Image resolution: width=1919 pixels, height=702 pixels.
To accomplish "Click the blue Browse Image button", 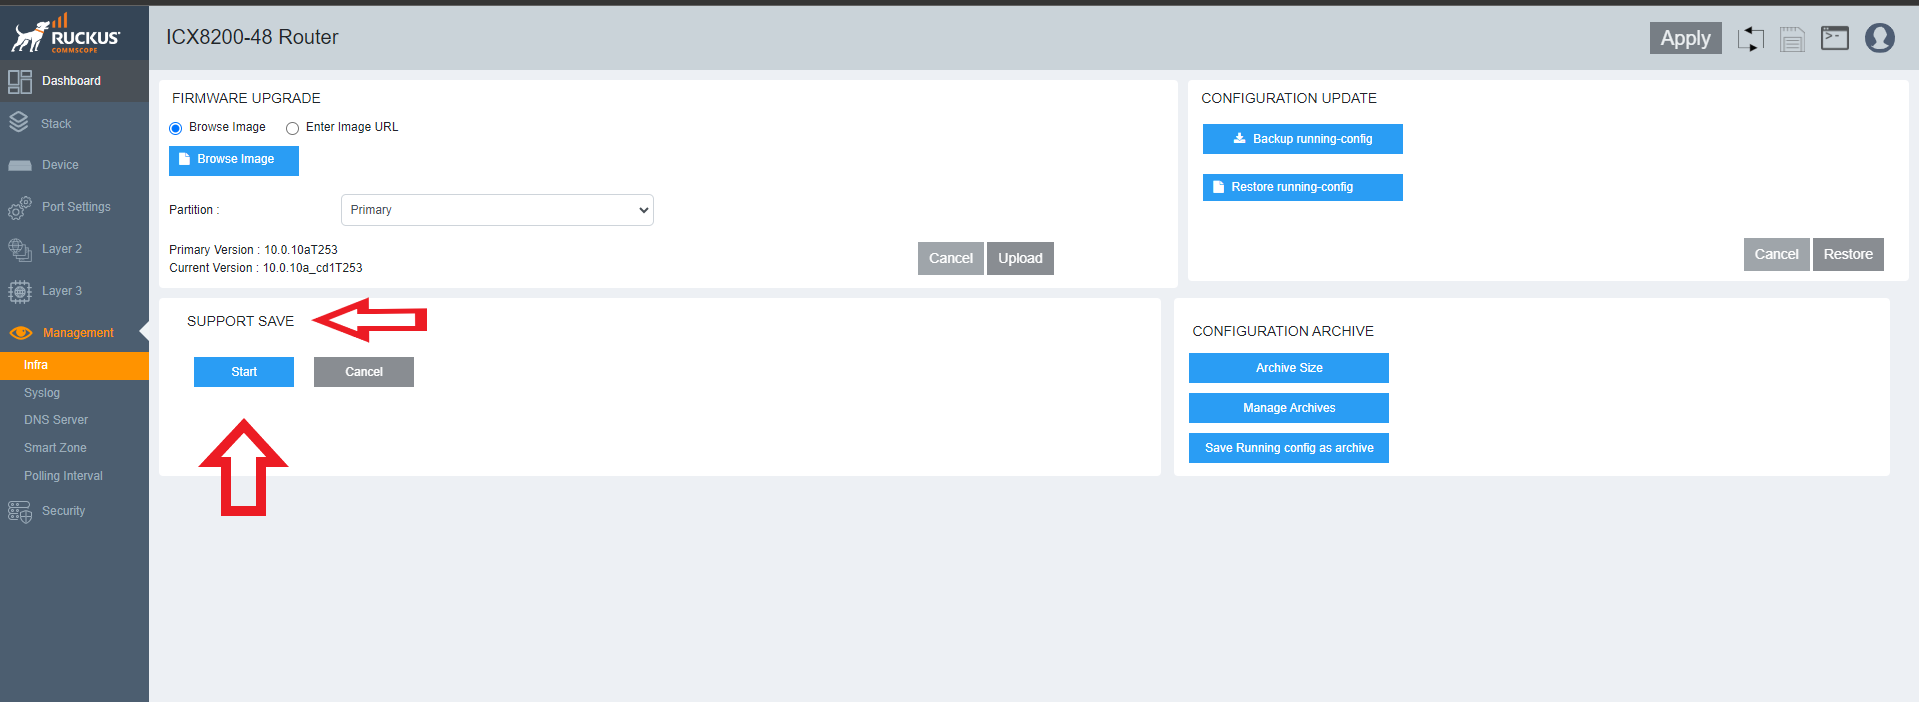I will pyautogui.click(x=234, y=160).
